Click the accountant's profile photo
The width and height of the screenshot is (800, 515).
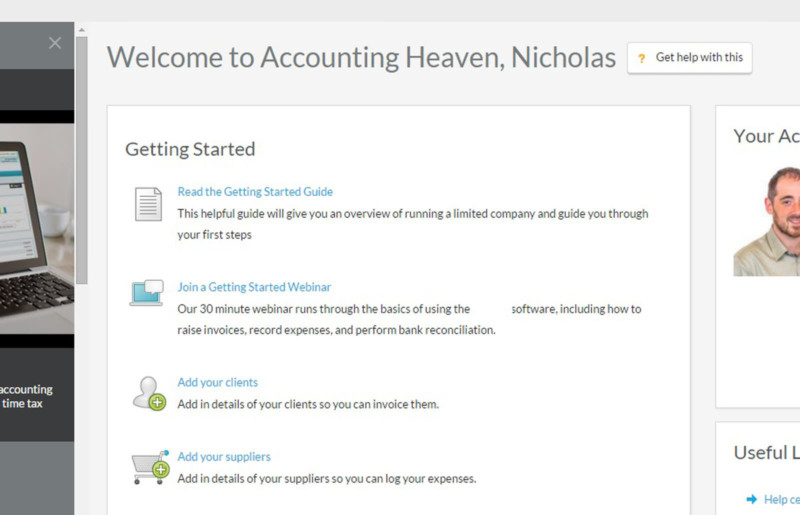pyautogui.click(x=767, y=221)
